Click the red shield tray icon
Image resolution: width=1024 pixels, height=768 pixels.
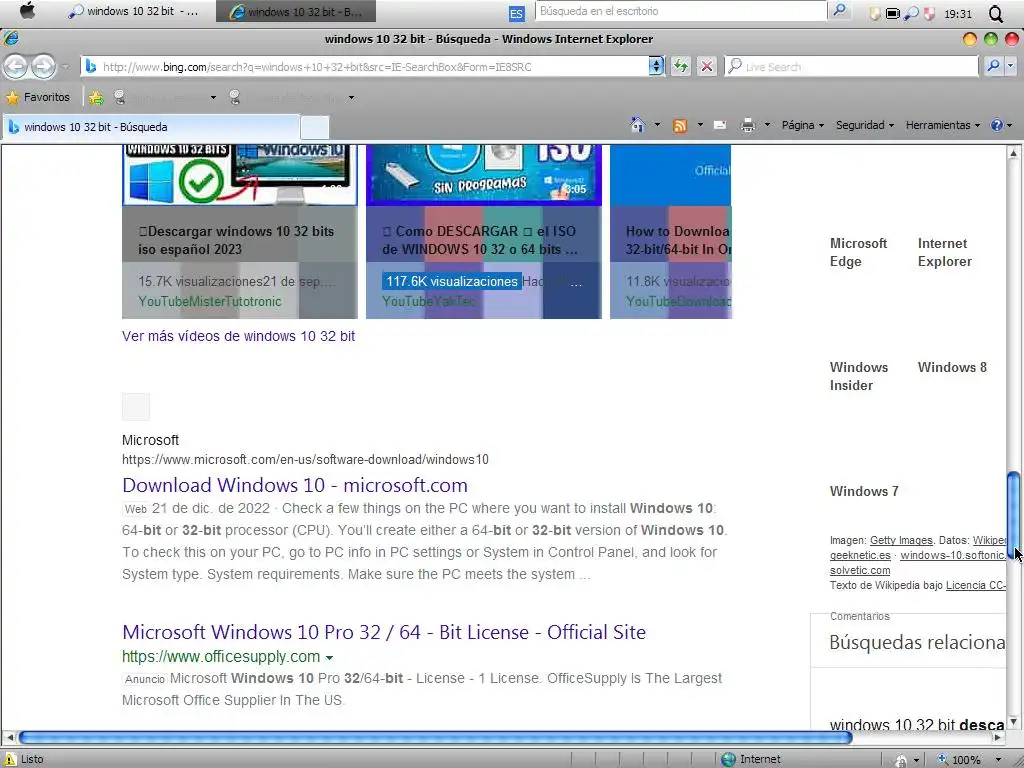(929, 13)
